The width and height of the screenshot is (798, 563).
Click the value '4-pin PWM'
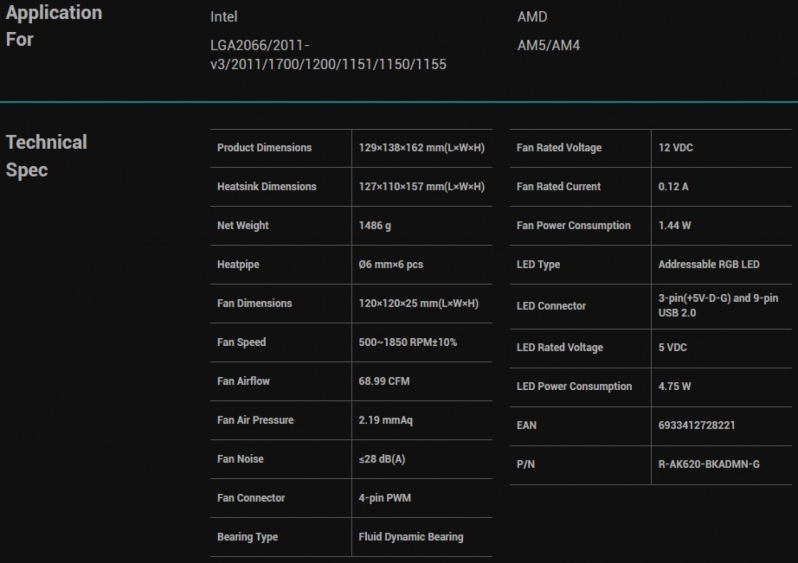click(384, 498)
